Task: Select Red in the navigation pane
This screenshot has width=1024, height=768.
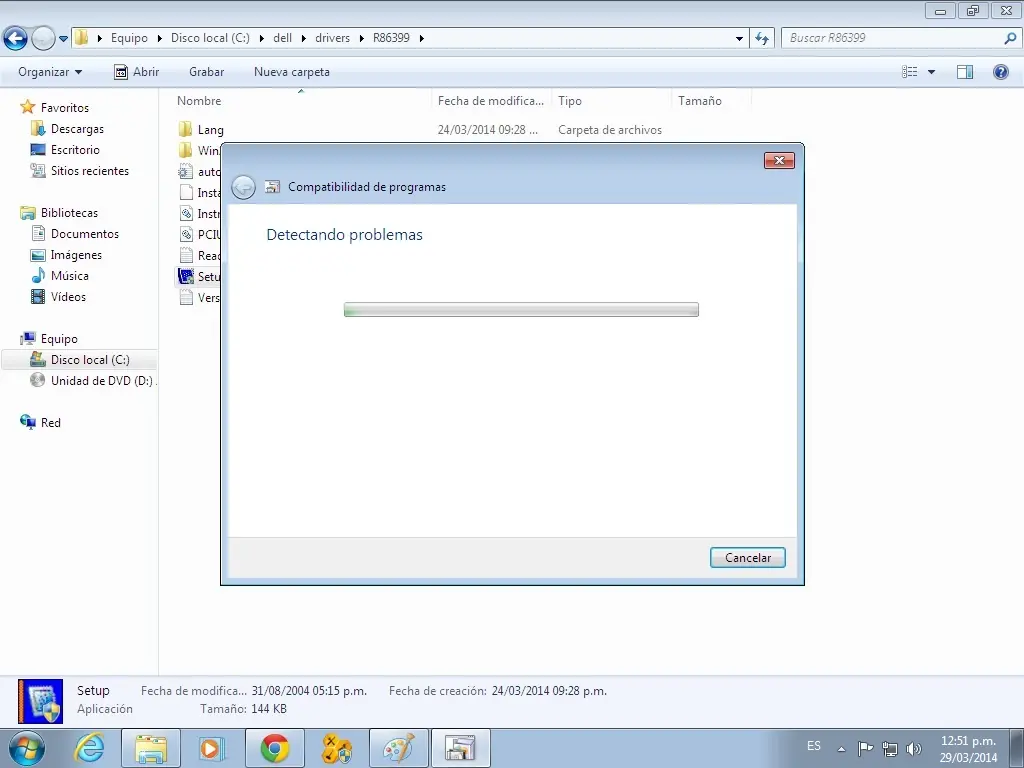Action: click(x=40, y=422)
